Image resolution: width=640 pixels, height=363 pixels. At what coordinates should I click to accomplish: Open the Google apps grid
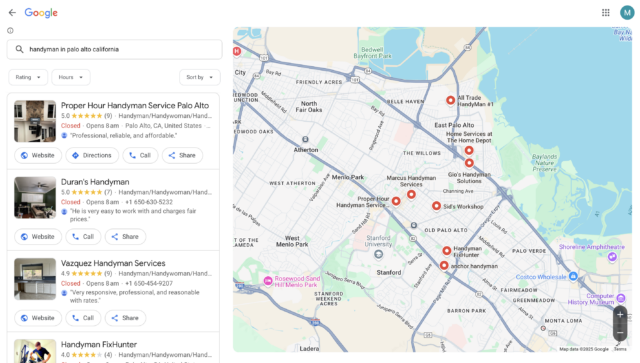coord(606,13)
